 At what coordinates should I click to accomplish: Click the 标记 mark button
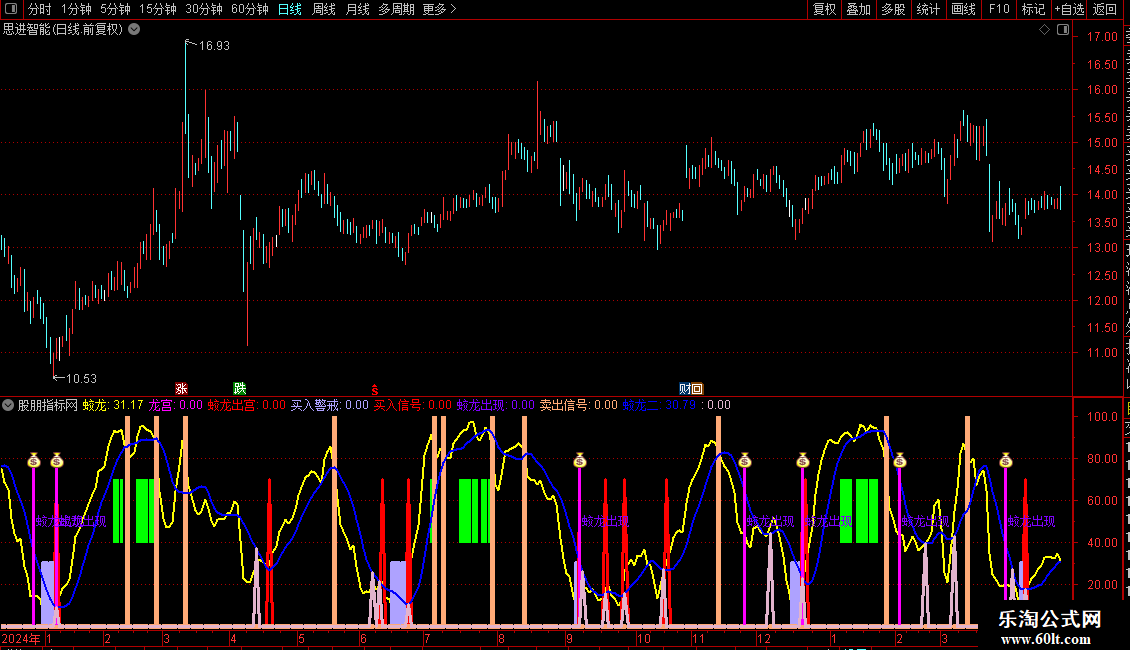tap(1033, 9)
